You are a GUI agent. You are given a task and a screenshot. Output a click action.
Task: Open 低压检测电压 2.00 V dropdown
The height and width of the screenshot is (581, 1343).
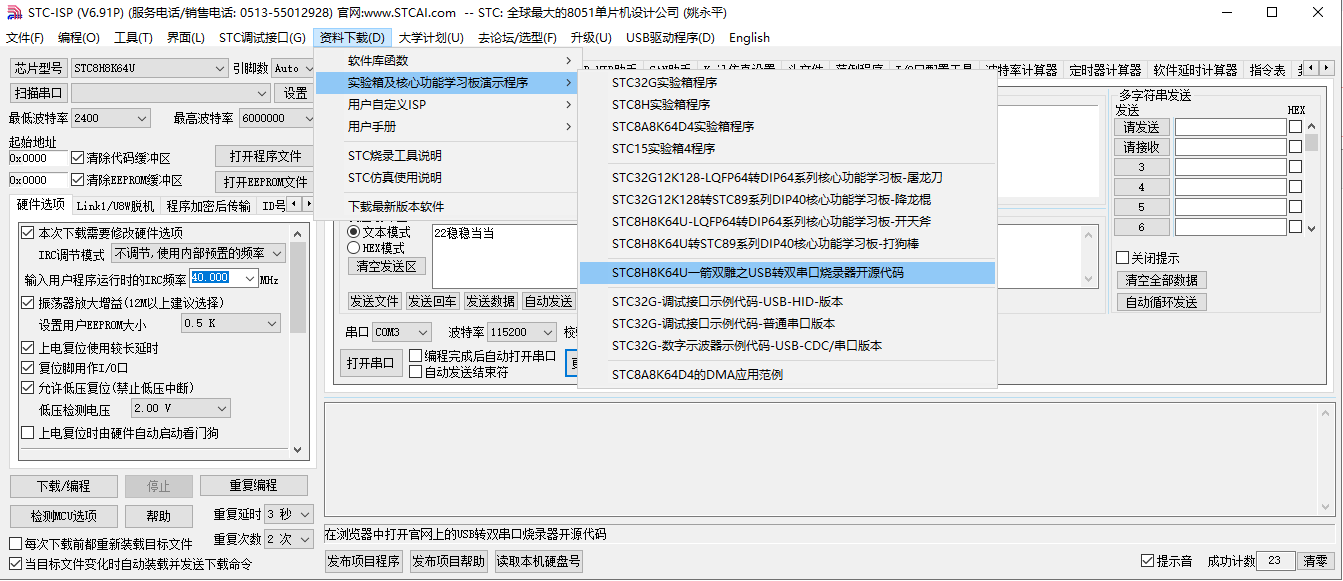(181, 408)
